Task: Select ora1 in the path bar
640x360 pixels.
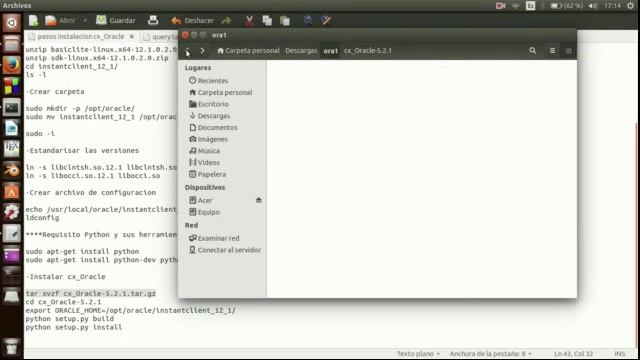Action: tap(331, 51)
